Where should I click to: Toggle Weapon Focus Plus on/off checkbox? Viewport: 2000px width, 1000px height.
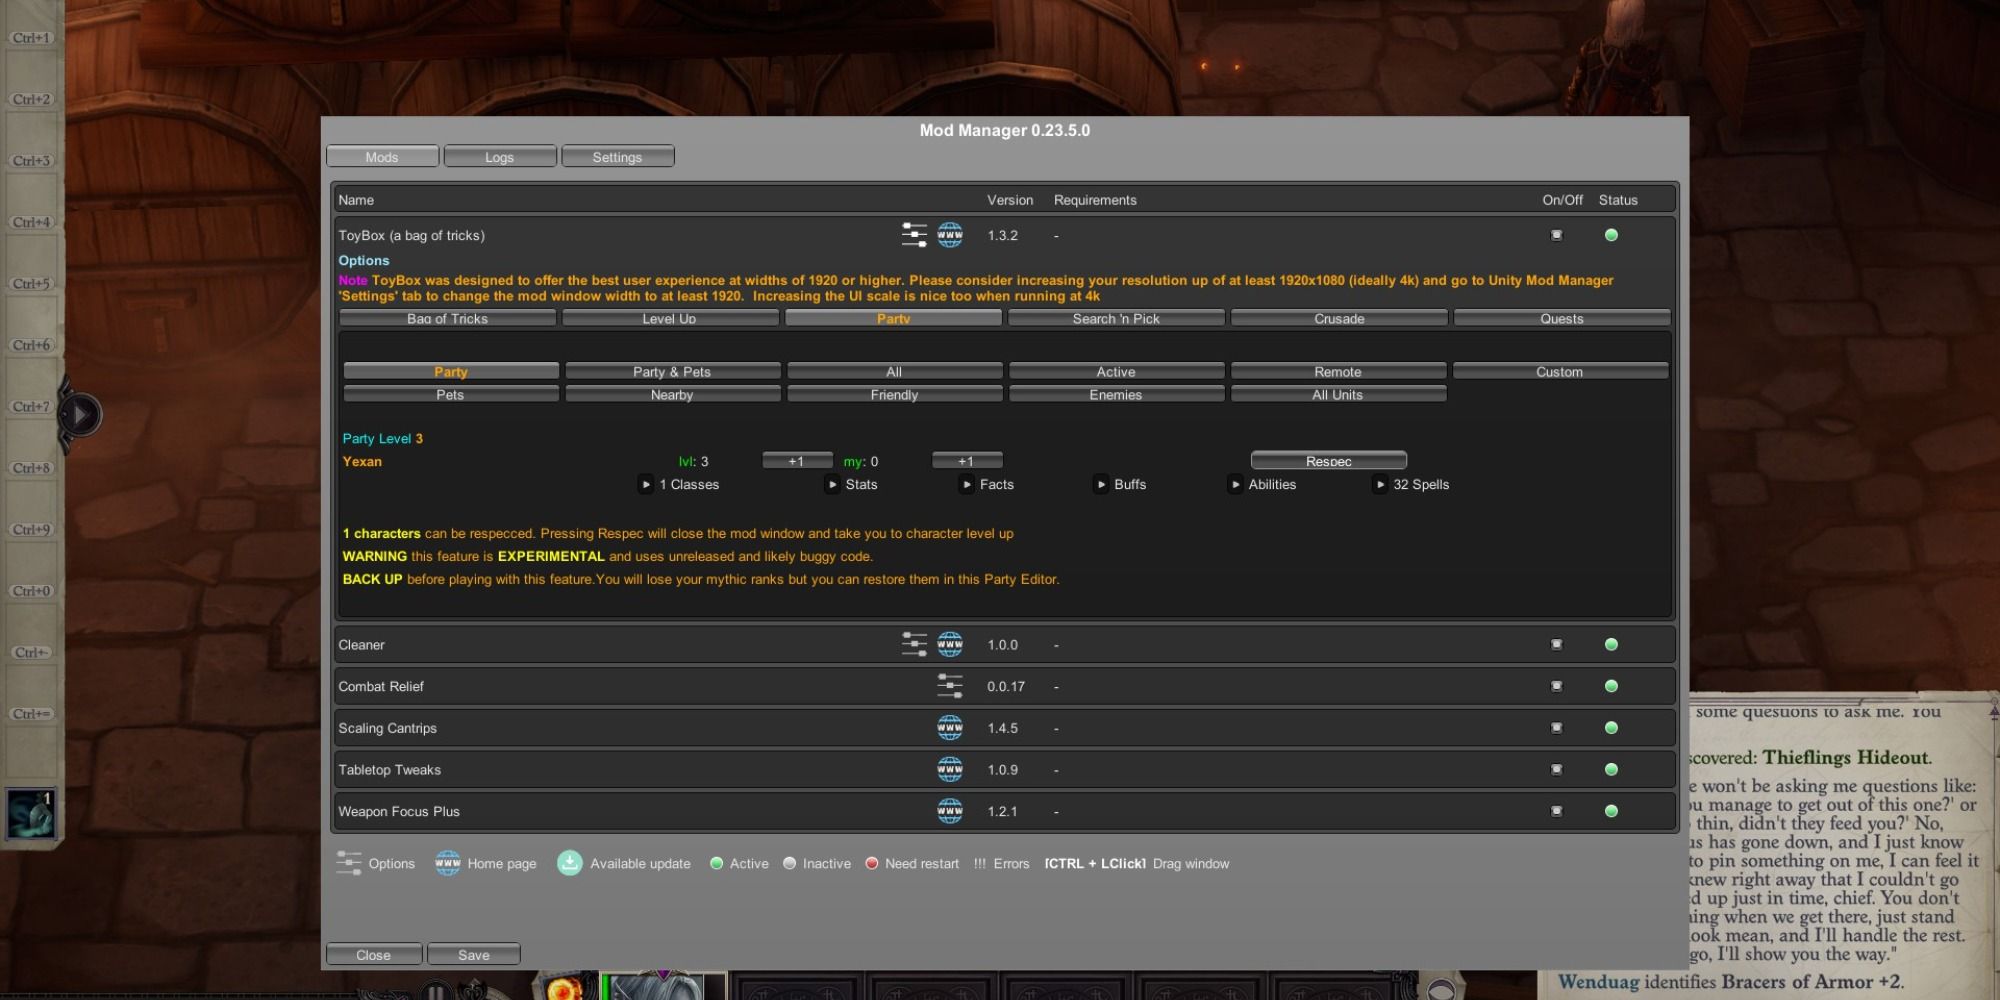click(1556, 811)
